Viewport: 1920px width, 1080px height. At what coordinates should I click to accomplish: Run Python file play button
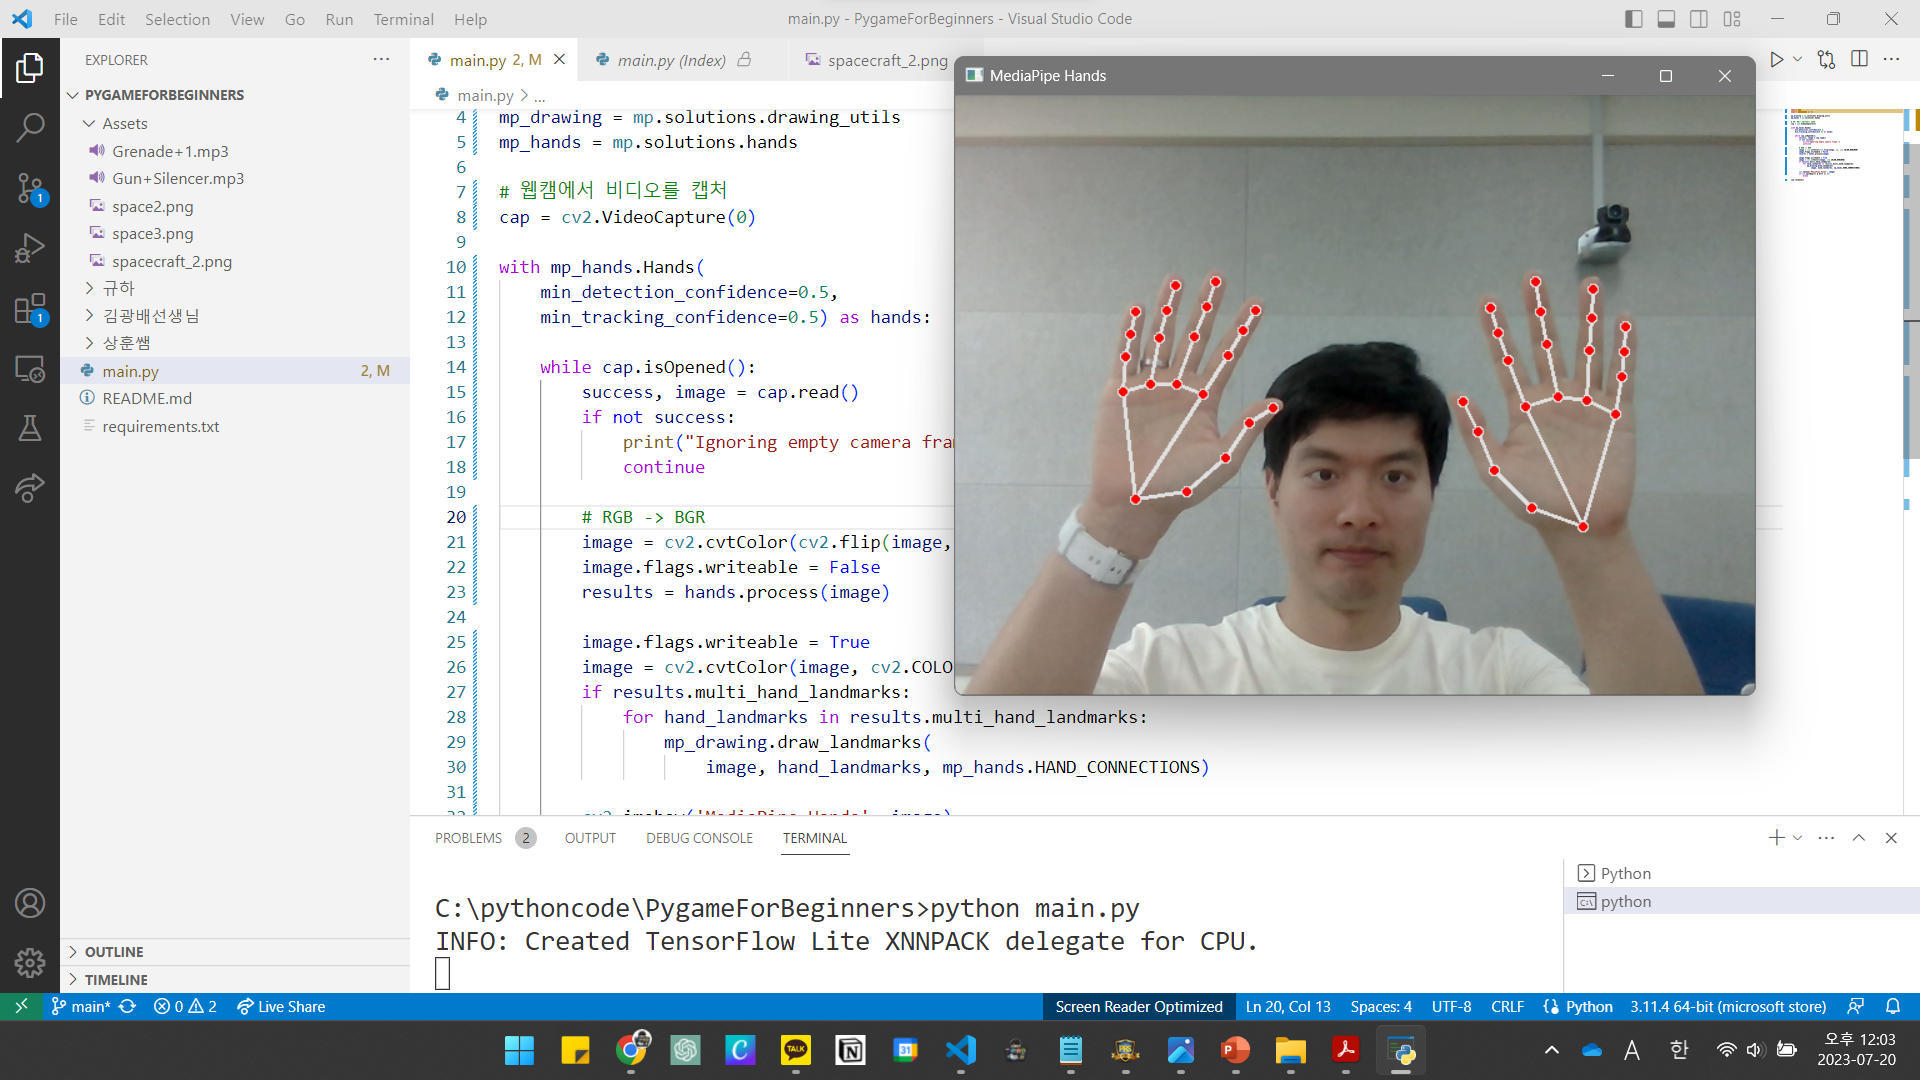pyautogui.click(x=1776, y=60)
